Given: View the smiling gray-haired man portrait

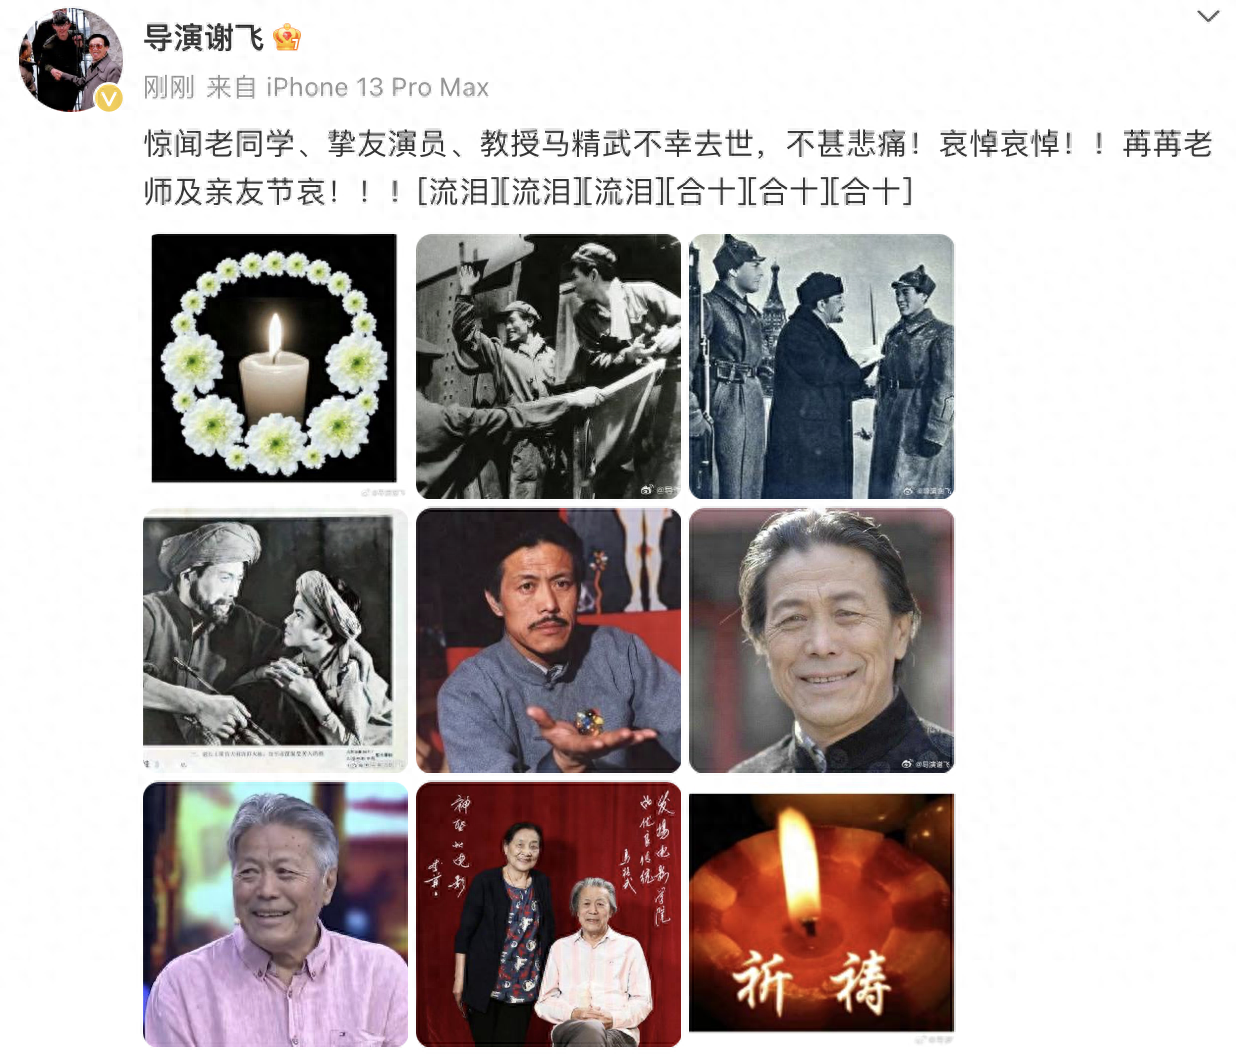Looking at the screenshot, I should [x=821, y=640].
